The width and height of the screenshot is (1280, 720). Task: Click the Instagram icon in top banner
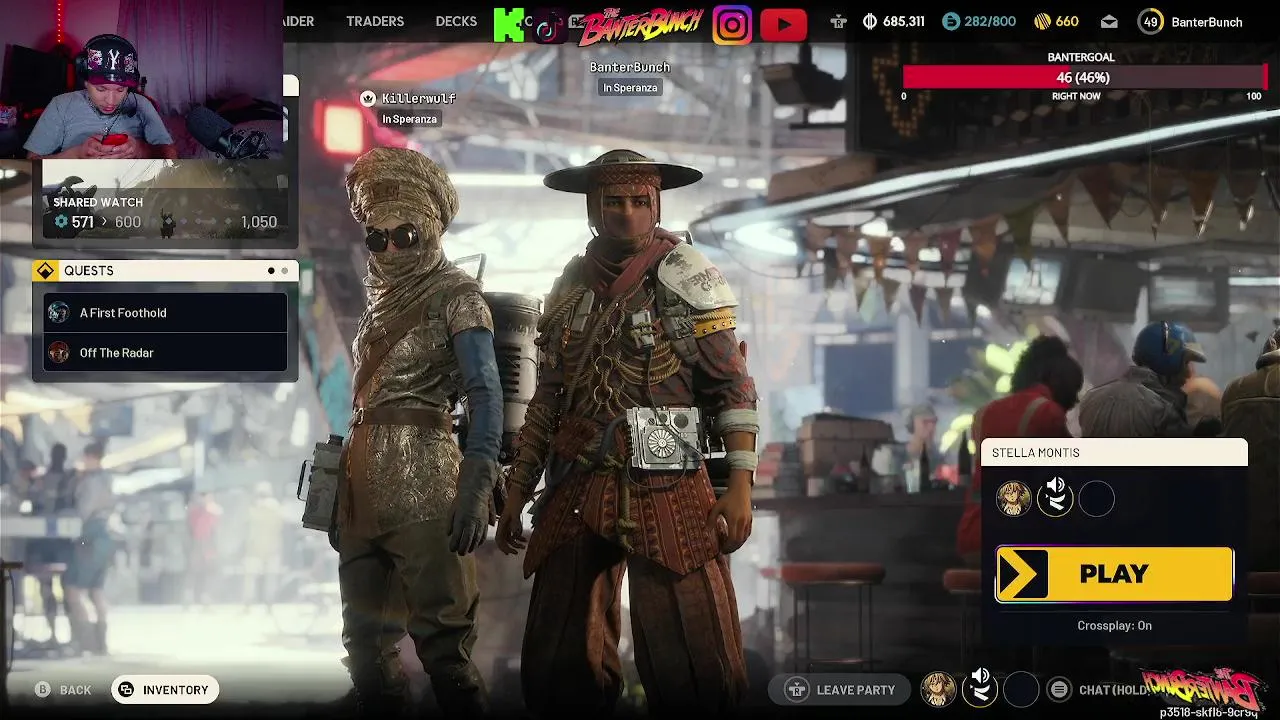point(732,24)
